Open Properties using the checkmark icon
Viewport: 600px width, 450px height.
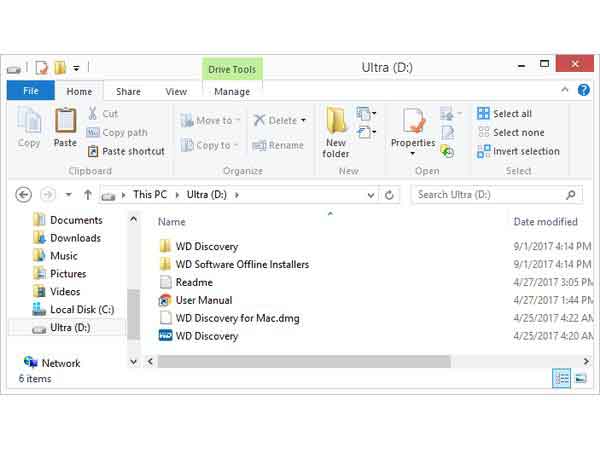(x=413, y=122)
